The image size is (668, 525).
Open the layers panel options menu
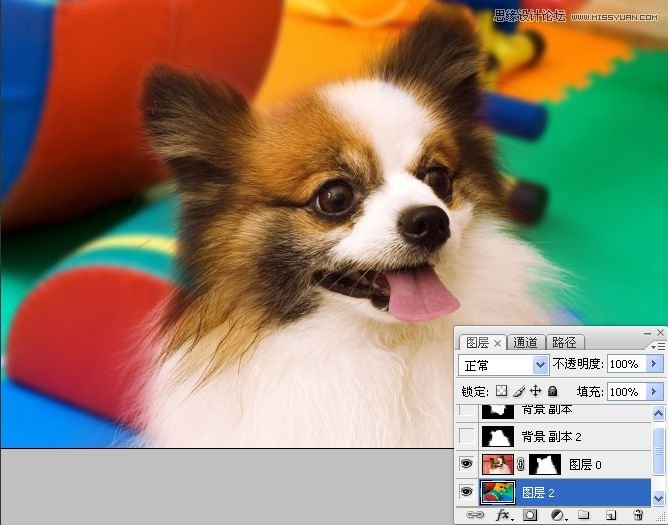pos(658,346)
